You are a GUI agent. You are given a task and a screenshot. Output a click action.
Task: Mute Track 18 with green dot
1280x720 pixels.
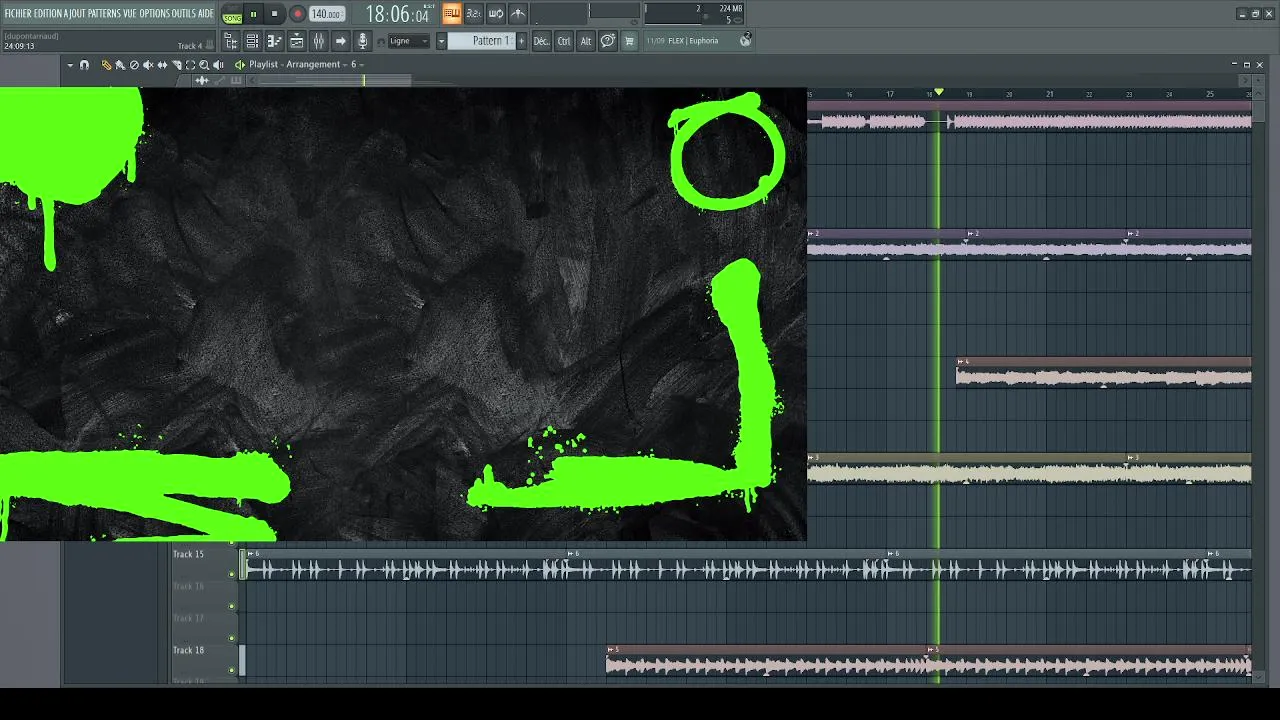coord(232,670)
